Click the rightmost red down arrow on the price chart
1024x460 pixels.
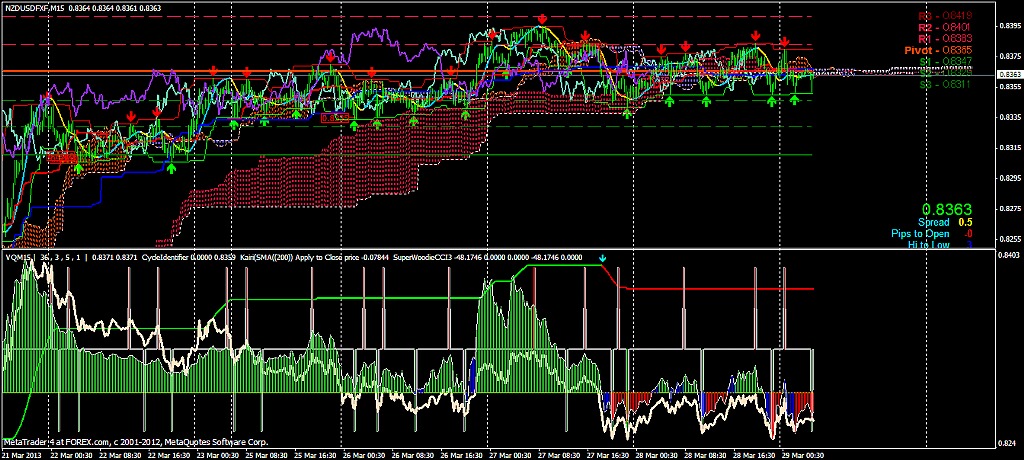pyautogui.click(x=785, y=41)
